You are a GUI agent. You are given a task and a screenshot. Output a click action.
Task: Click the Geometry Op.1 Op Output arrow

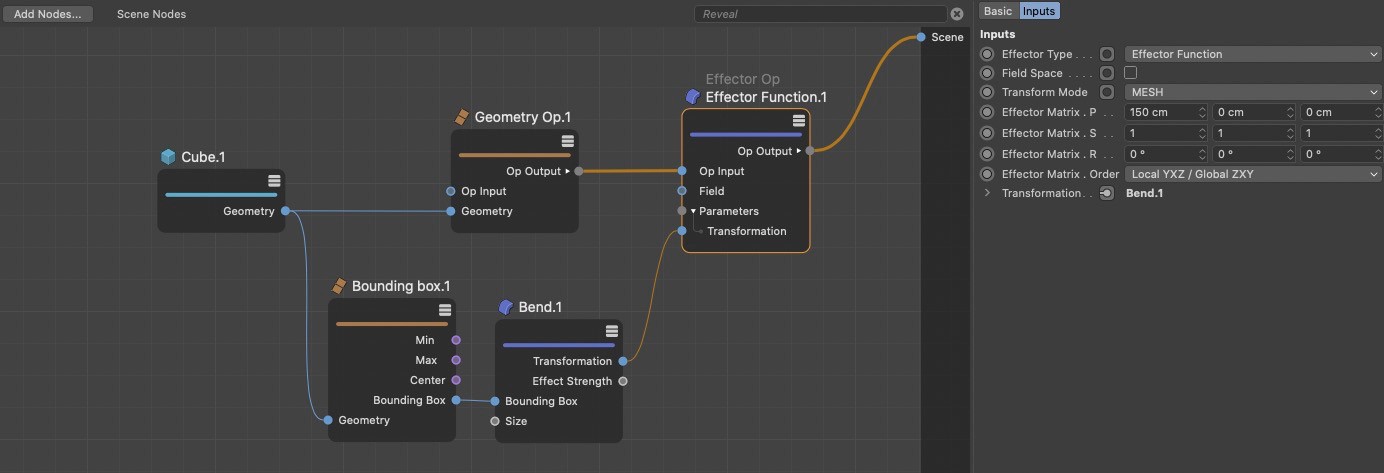coord(568,171)
